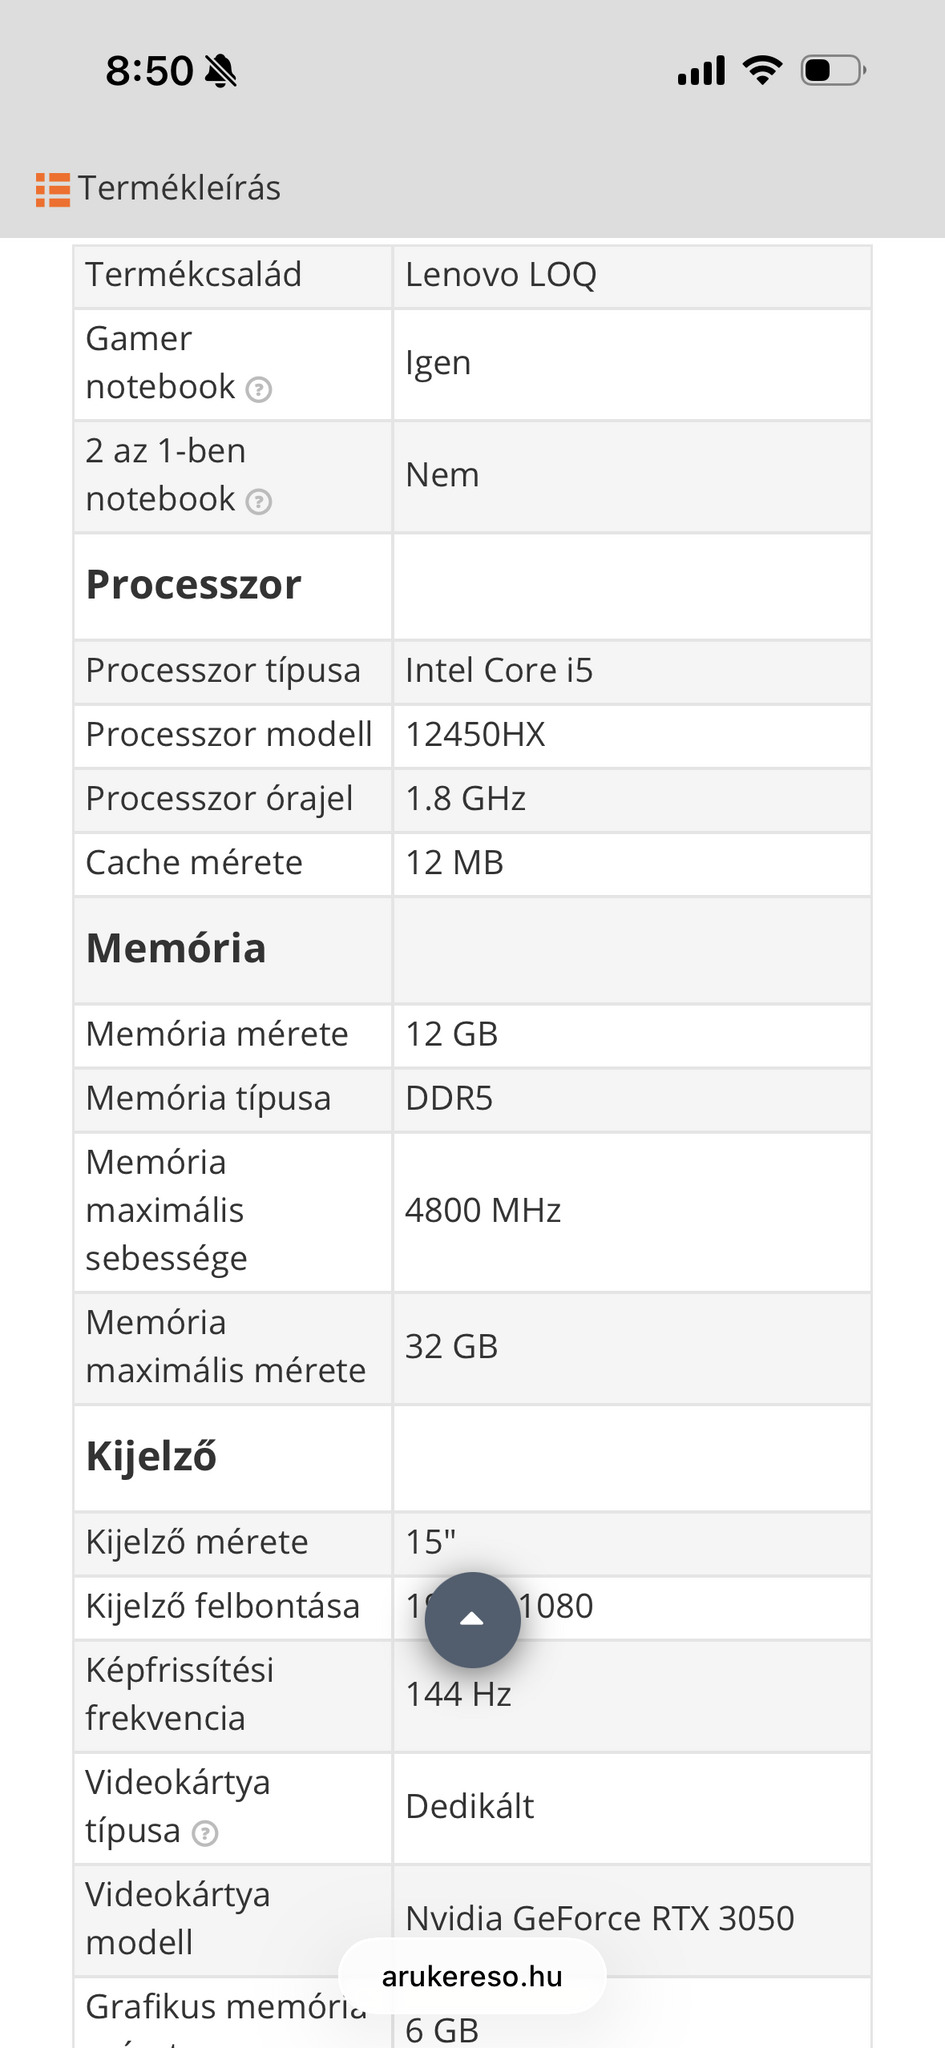The height and width of the screenshot is (2048, 945).
Task: Tap the DDR5 memory type value
Action: pos(449,1099)
